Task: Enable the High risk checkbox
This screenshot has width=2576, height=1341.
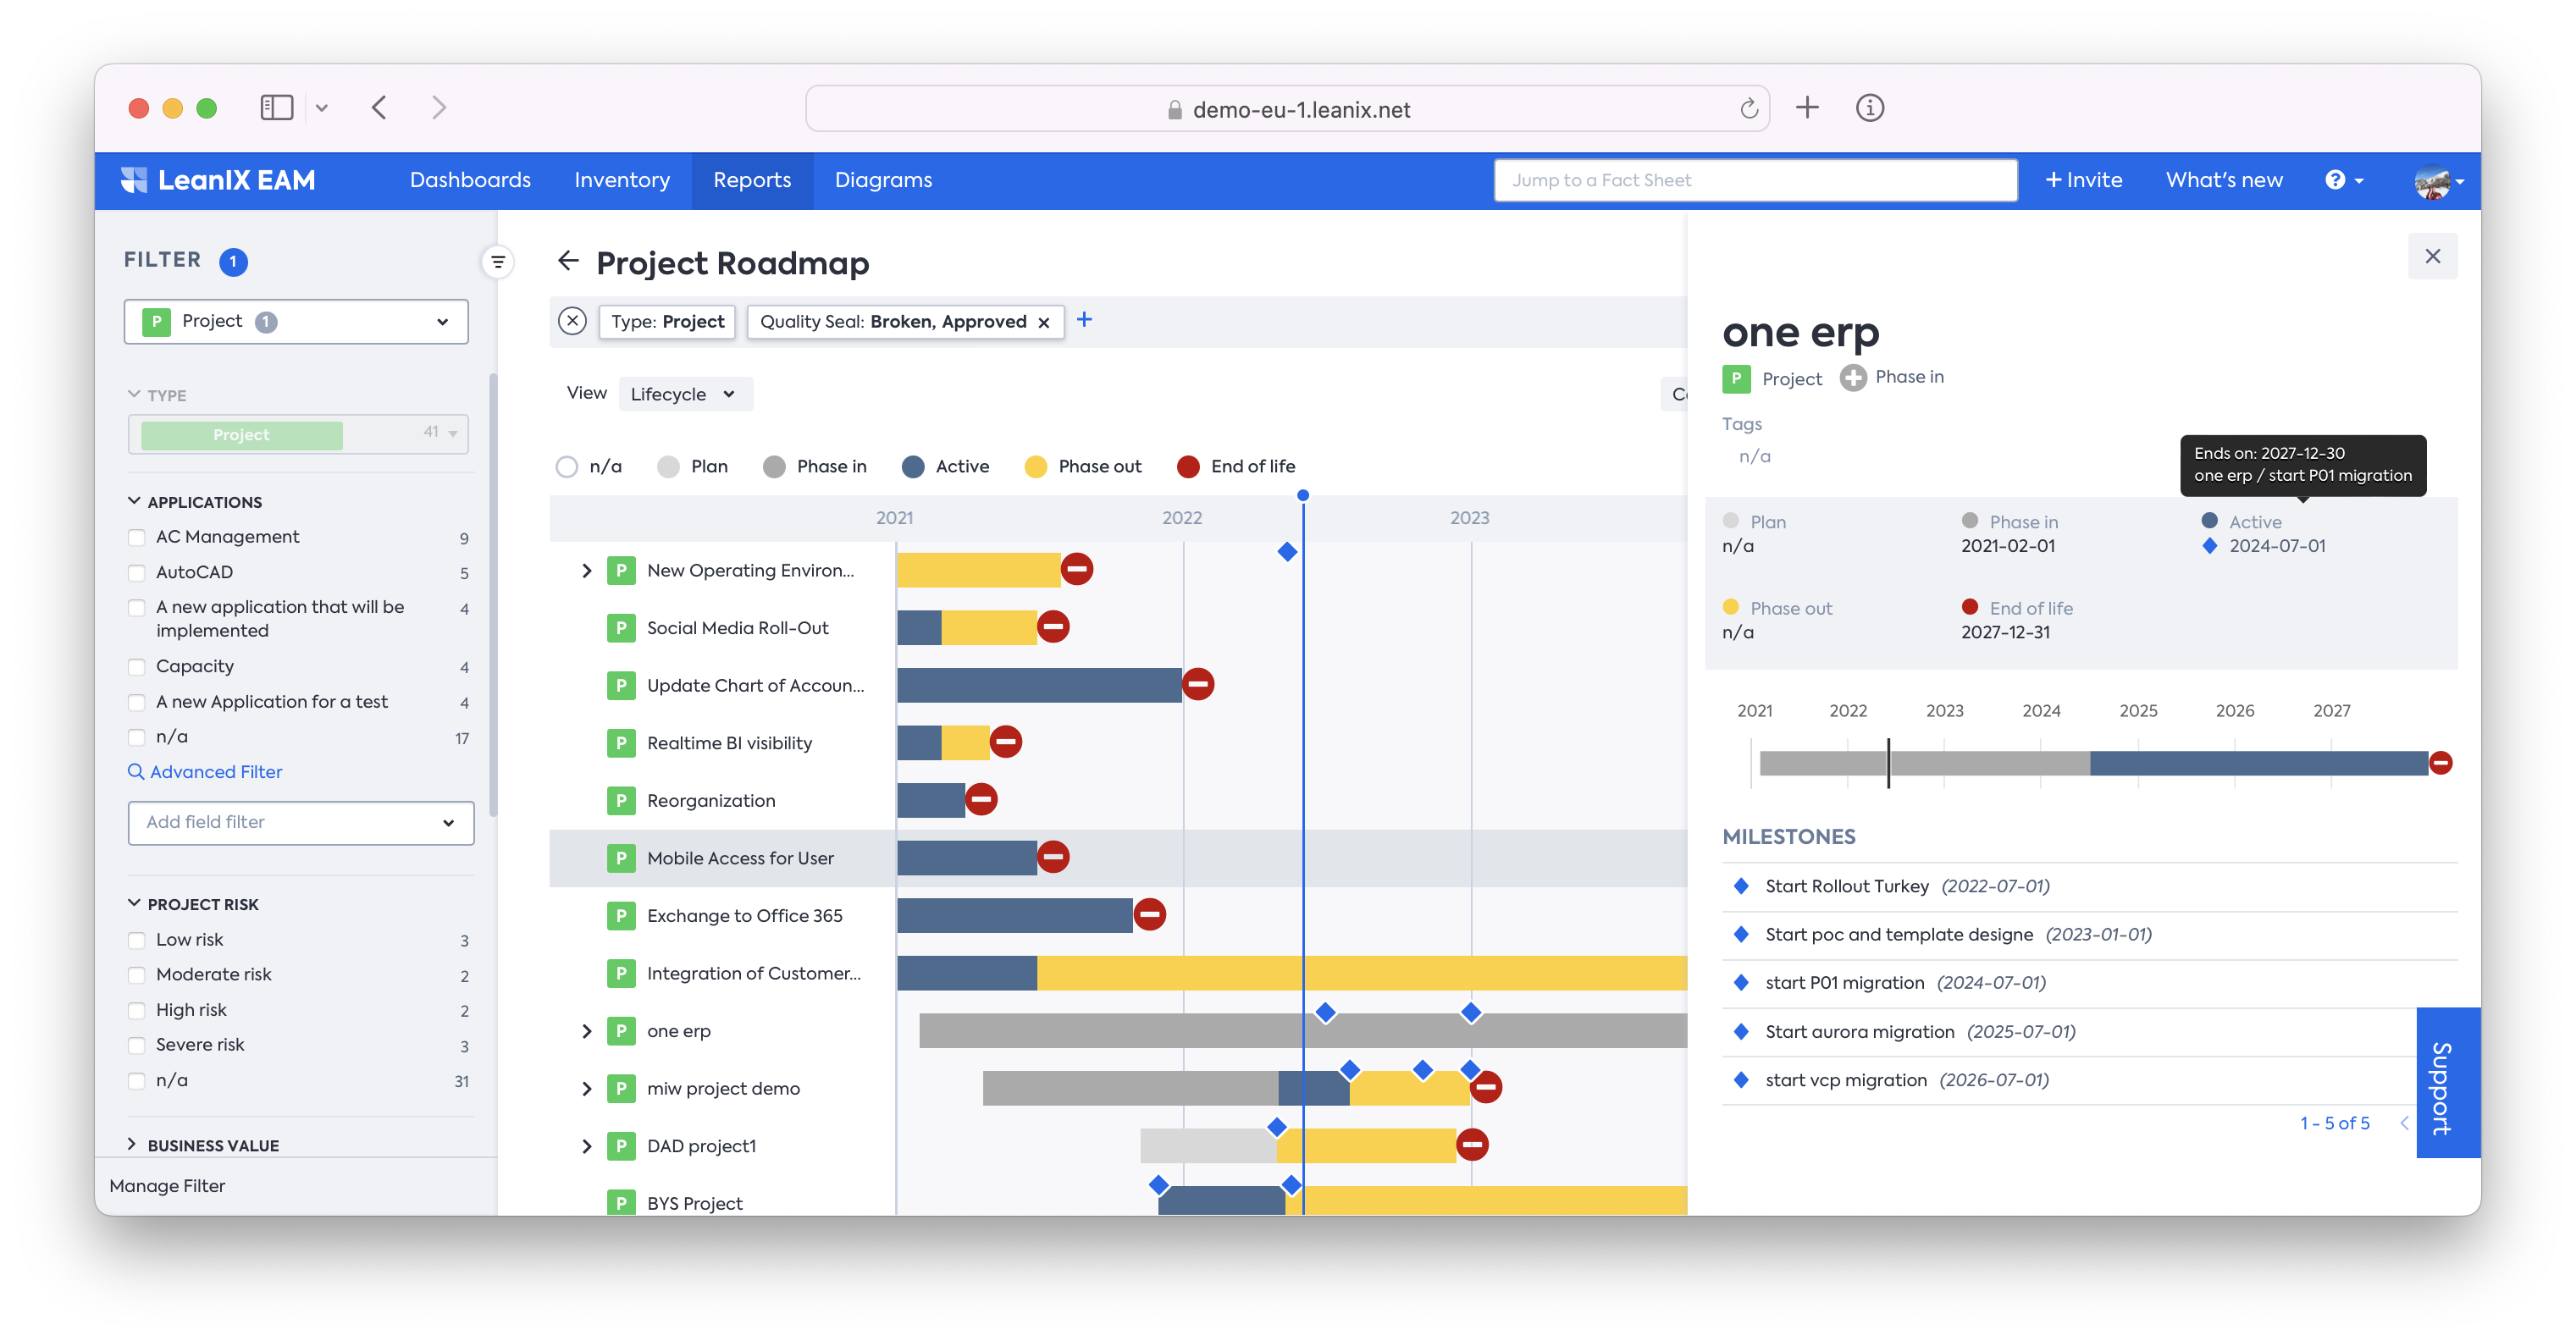Action: 137,1011
